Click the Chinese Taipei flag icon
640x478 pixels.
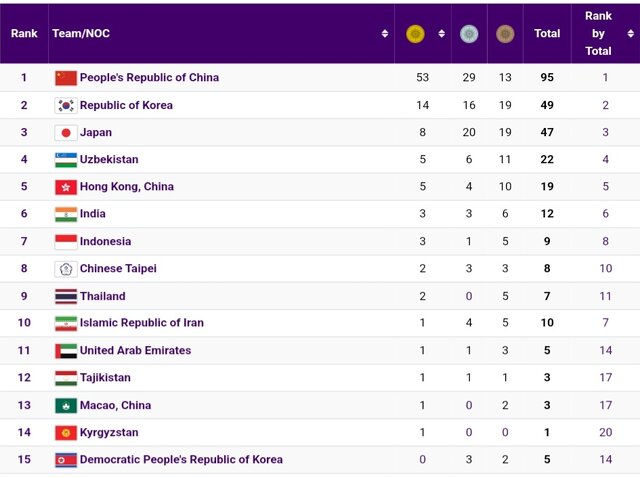[66, 269]
